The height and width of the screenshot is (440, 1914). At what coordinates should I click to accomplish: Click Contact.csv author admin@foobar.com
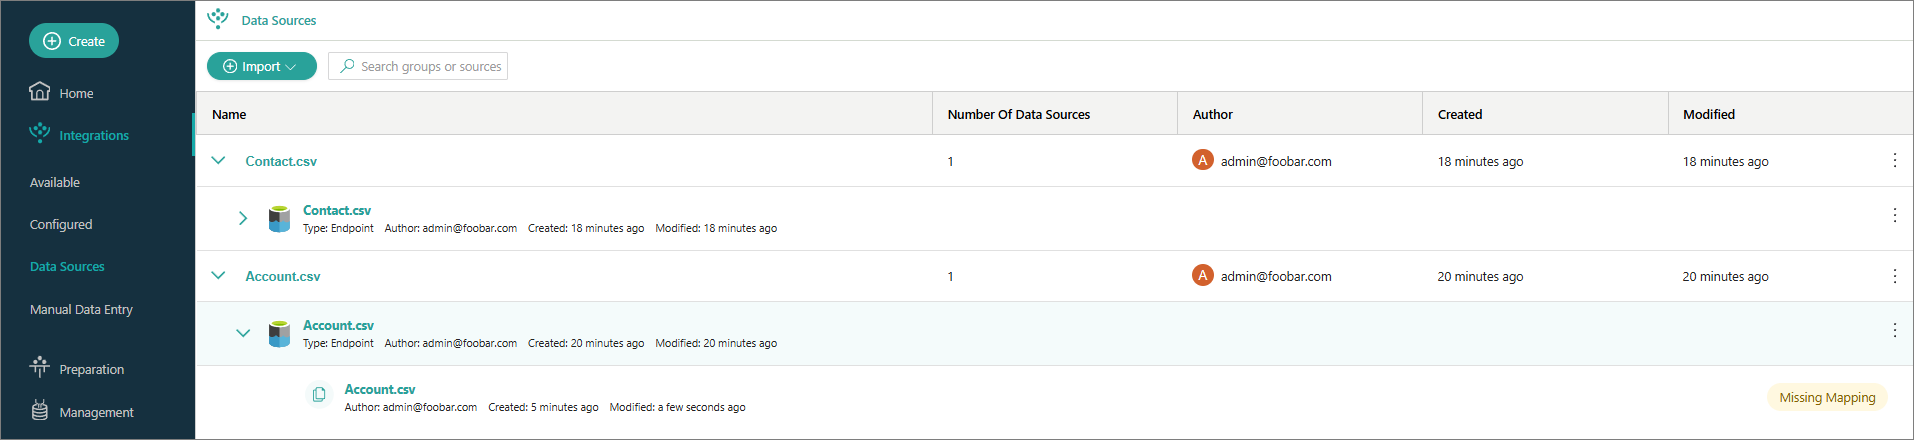point(1276,161)
